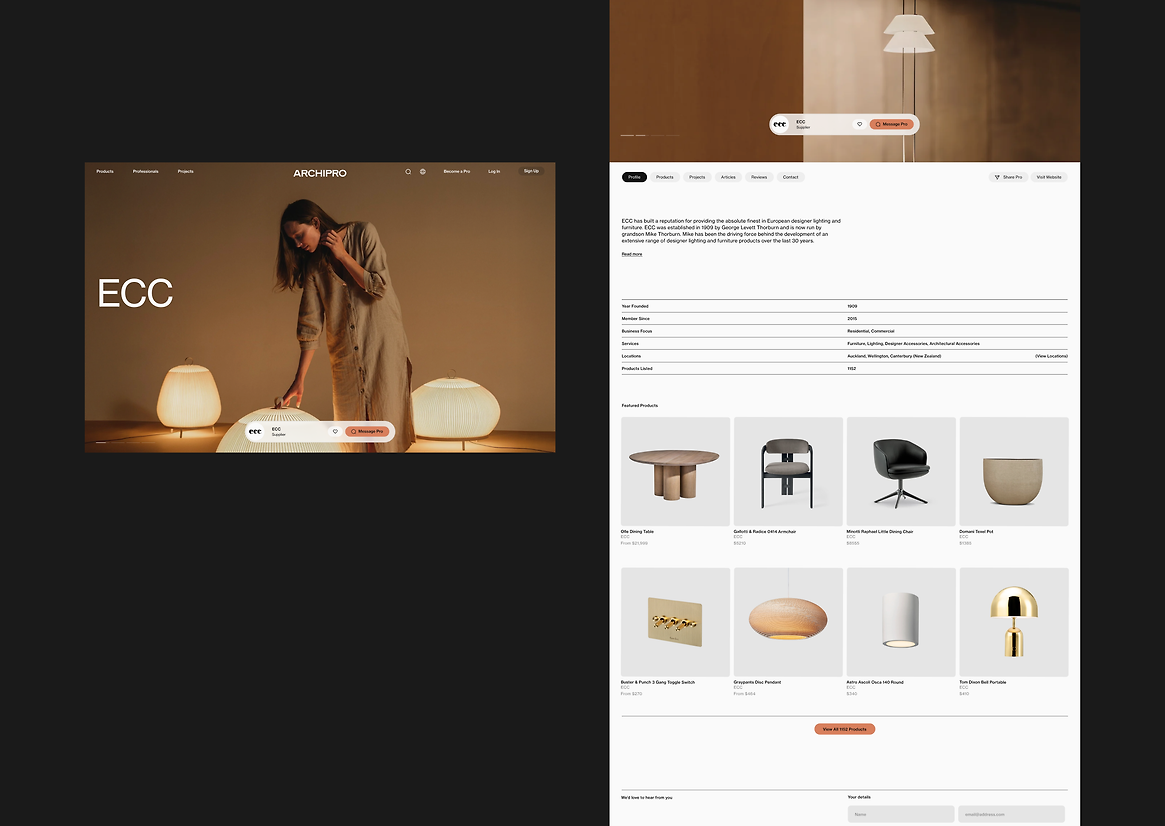Click the ARCHIPRO logo in the header
This screenshot has width=1165, height=826.
[x=319, y=173]
